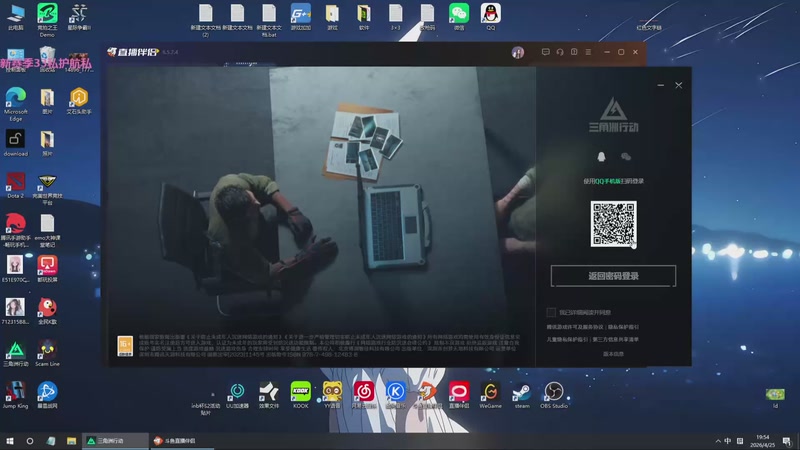This screenshot has width=800, height=450.
Task: Minimize the 三角洲行动 login window
Action: 661,85
